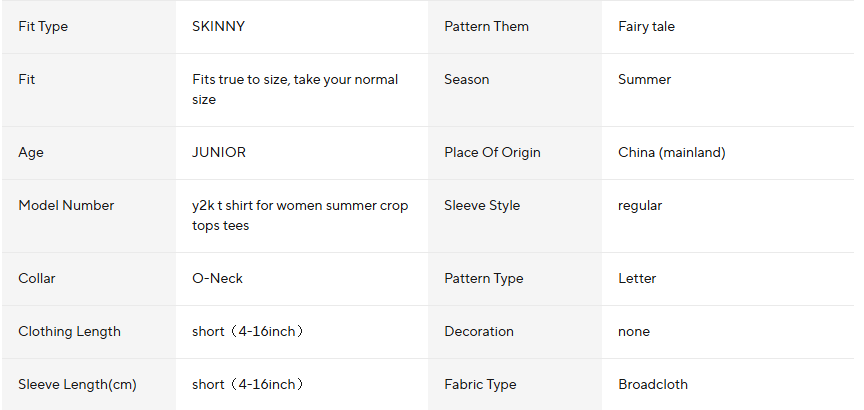Select the Season label

(x=466, y=79)
